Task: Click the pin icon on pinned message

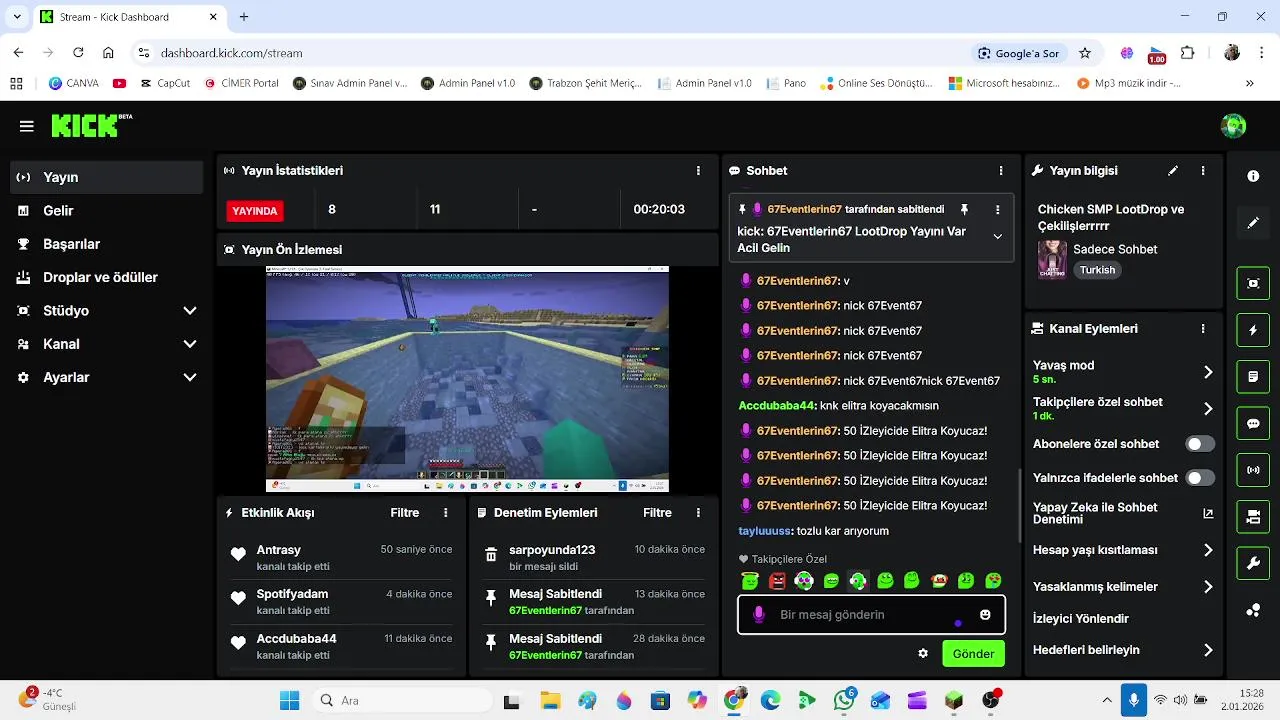Action: [964, 210]
